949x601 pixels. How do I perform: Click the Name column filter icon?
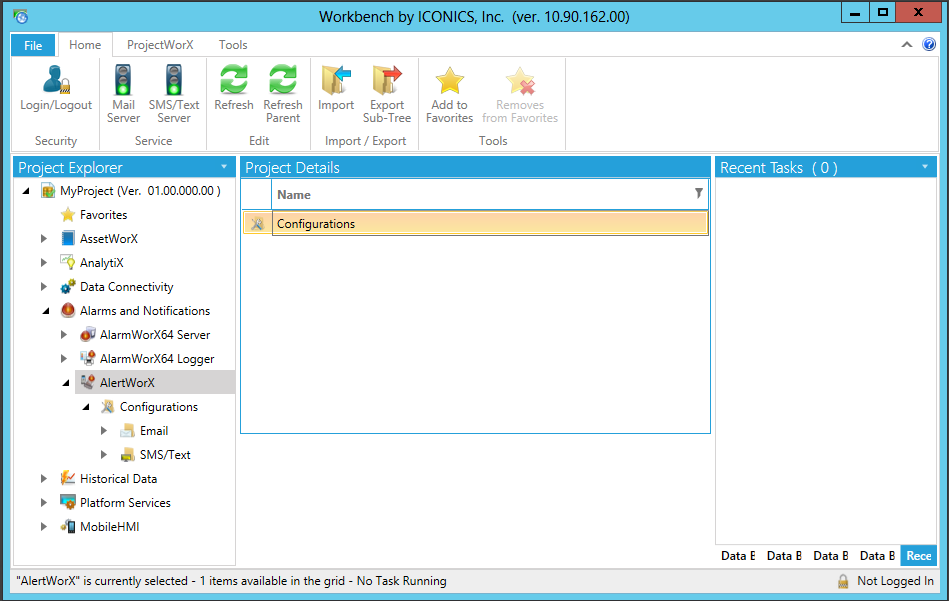[x=698, y=194]
